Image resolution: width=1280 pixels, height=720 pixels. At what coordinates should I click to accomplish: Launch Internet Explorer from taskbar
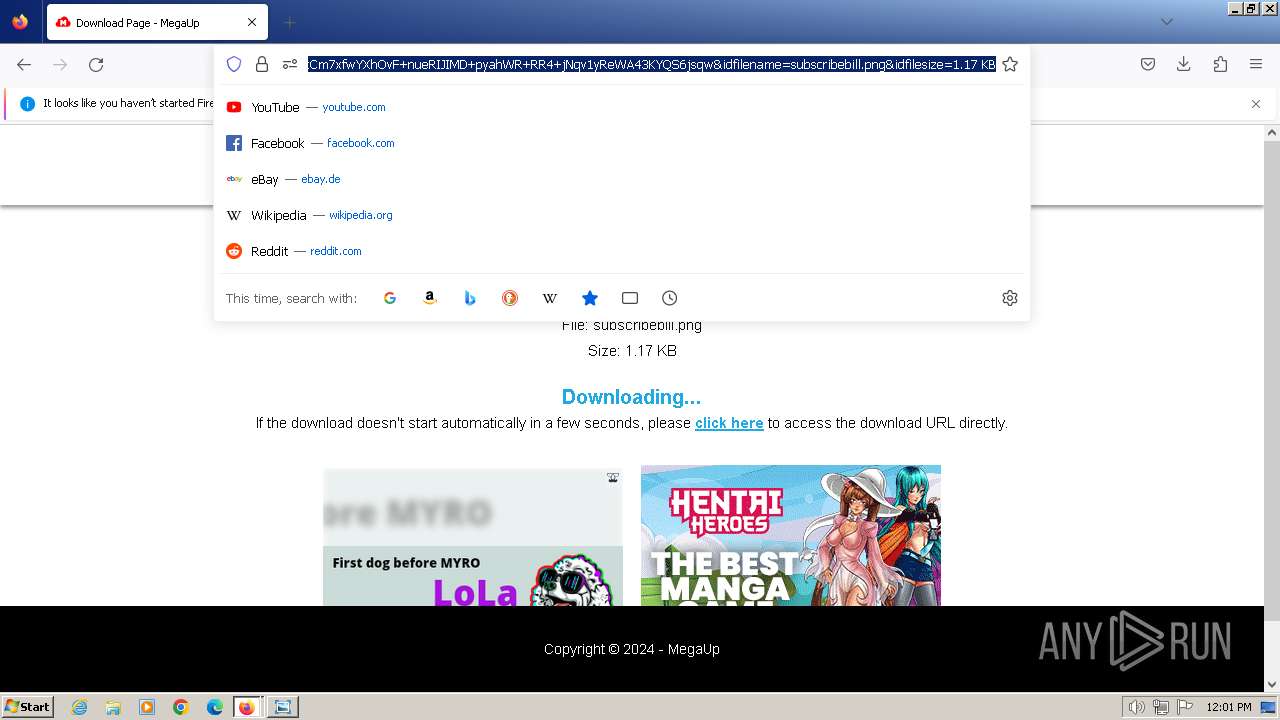(x=80, y=707)
